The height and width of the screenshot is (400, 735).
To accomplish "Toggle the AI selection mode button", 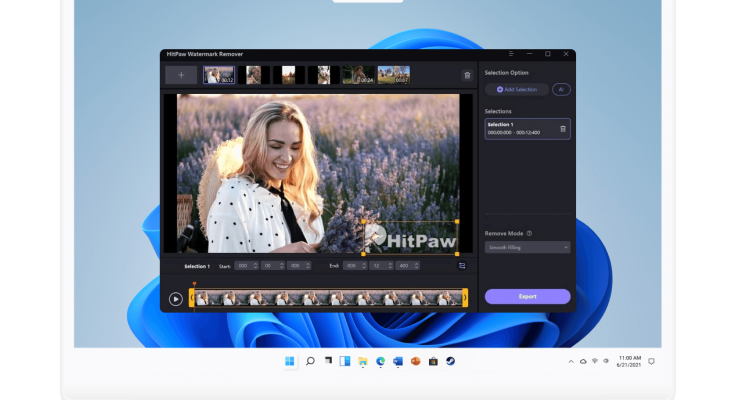I will pyautogui.click(x=561, y=89).
